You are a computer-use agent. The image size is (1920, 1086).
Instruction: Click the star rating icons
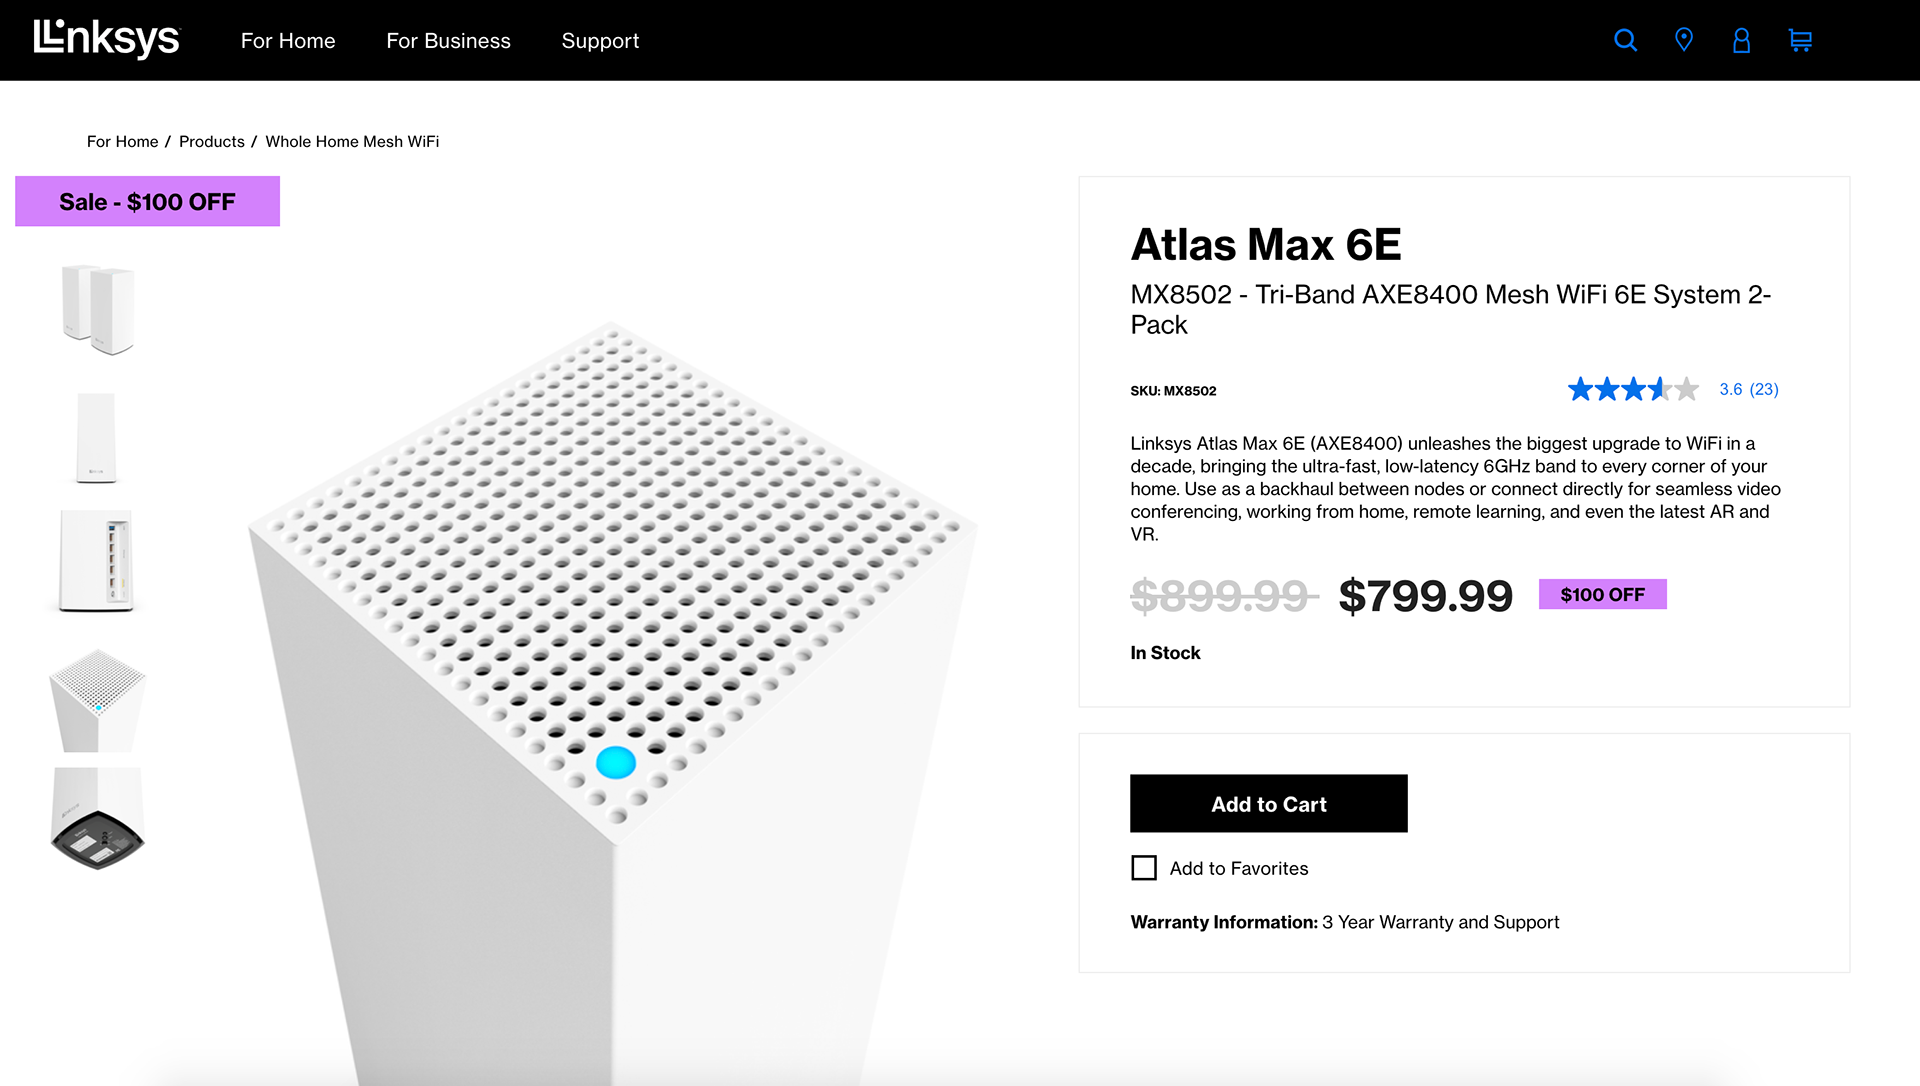(1632, 389)
